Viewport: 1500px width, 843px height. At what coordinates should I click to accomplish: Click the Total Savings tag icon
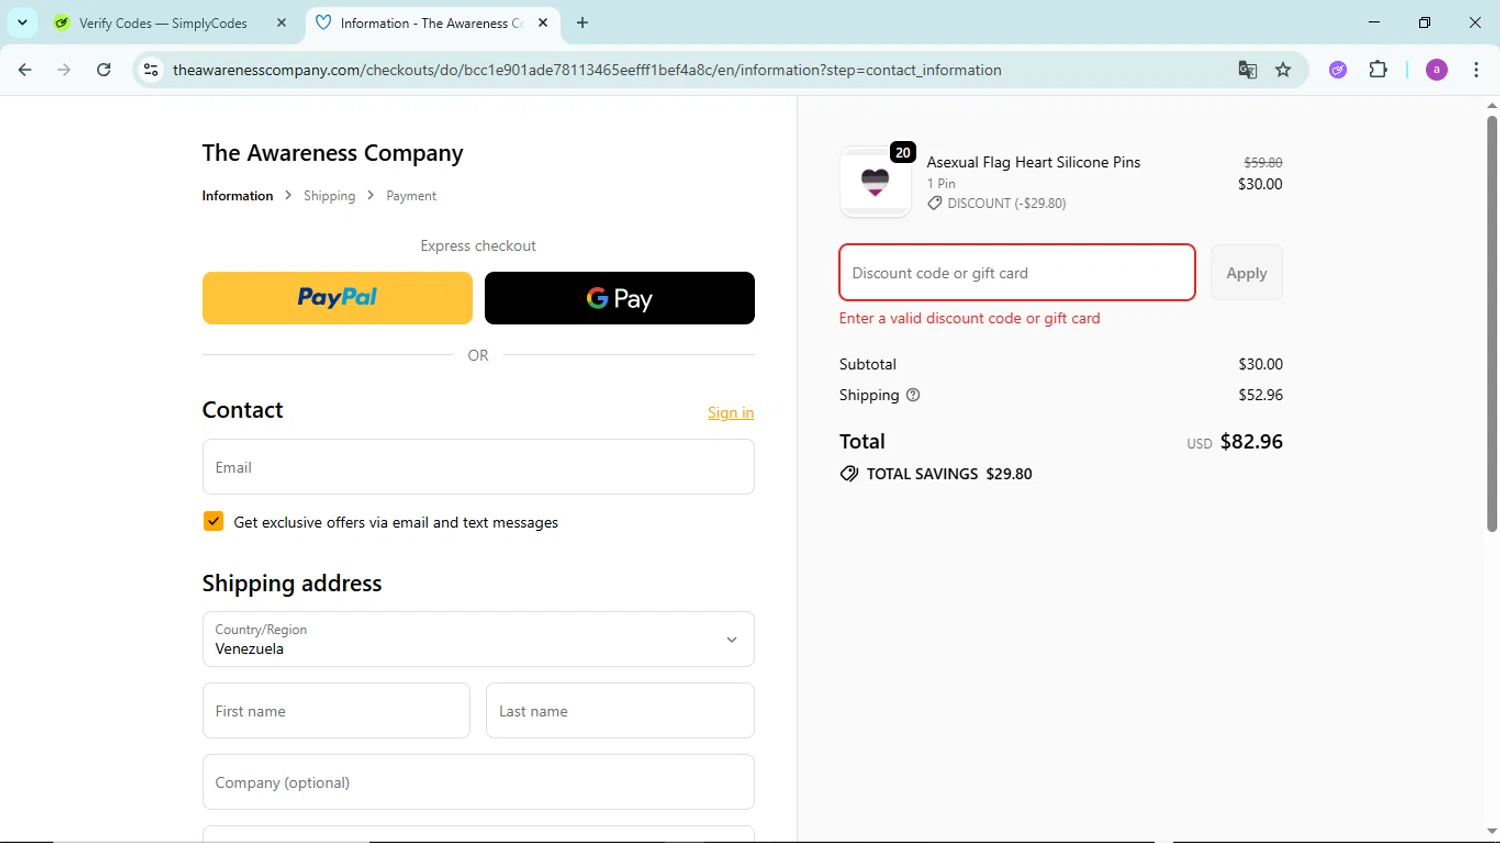click(849, 474)
